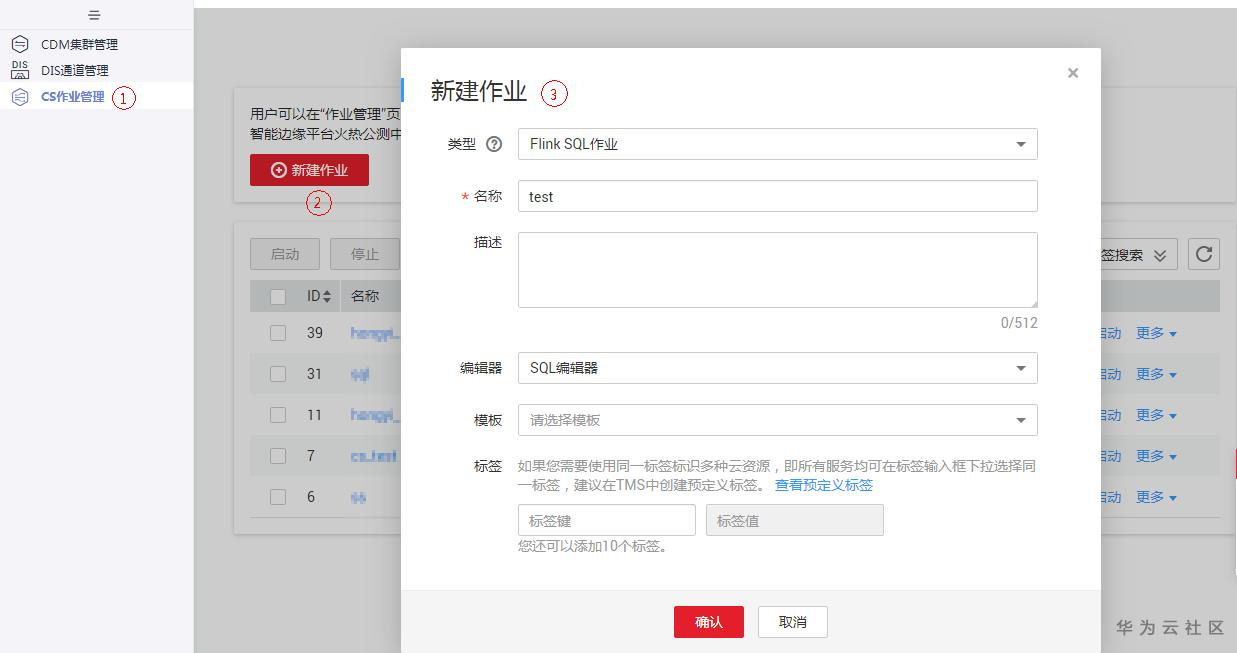
Task: Refresh the job list with refresh icon
Action: pyautogui.click(x=1204, y=254)
